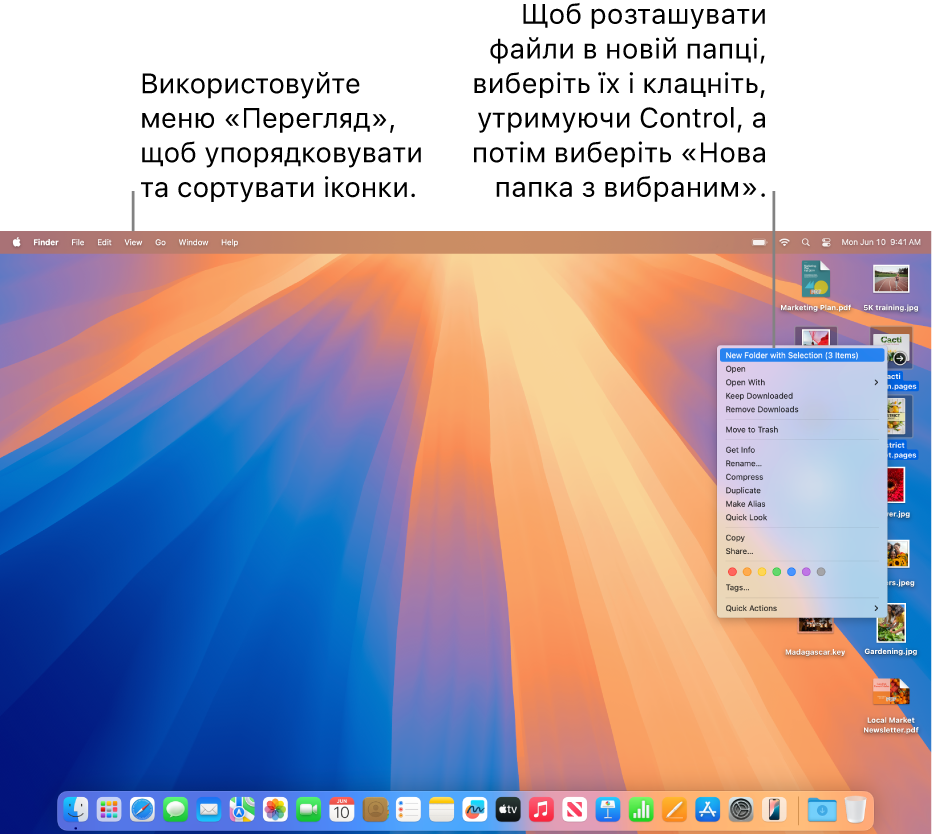Select Rename… in the context menu

tap(801, 464)
